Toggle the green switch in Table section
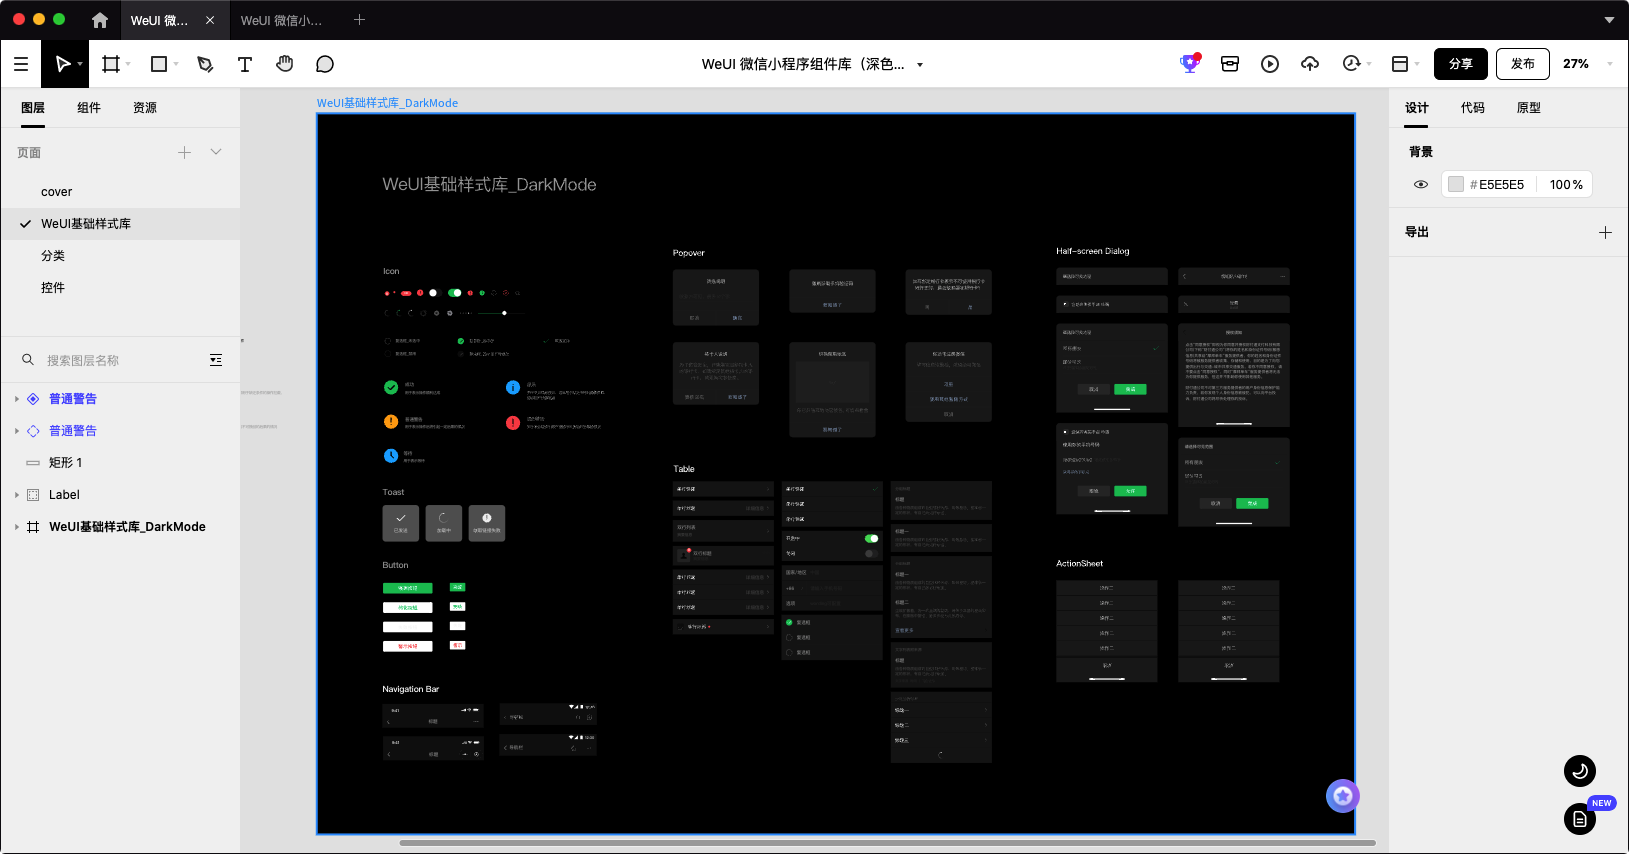Viewport: 1629px width, 854px height. (872, 538)
